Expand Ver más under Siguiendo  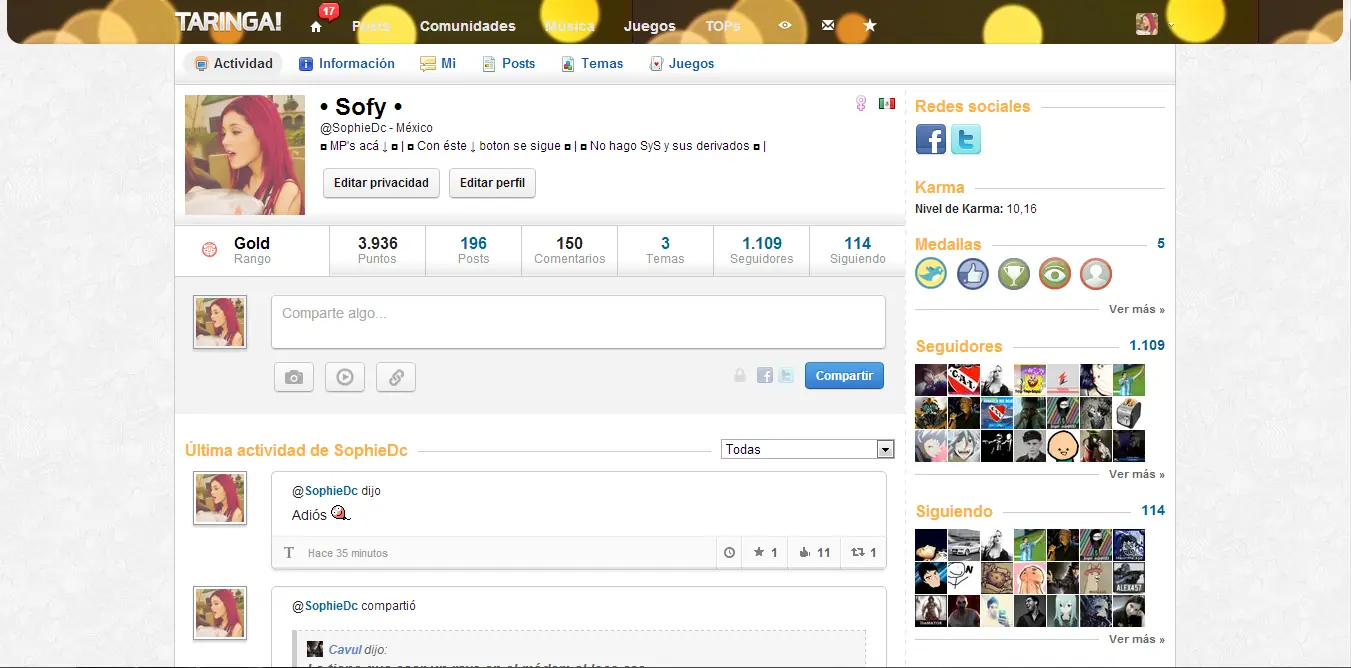(1136, 639)
